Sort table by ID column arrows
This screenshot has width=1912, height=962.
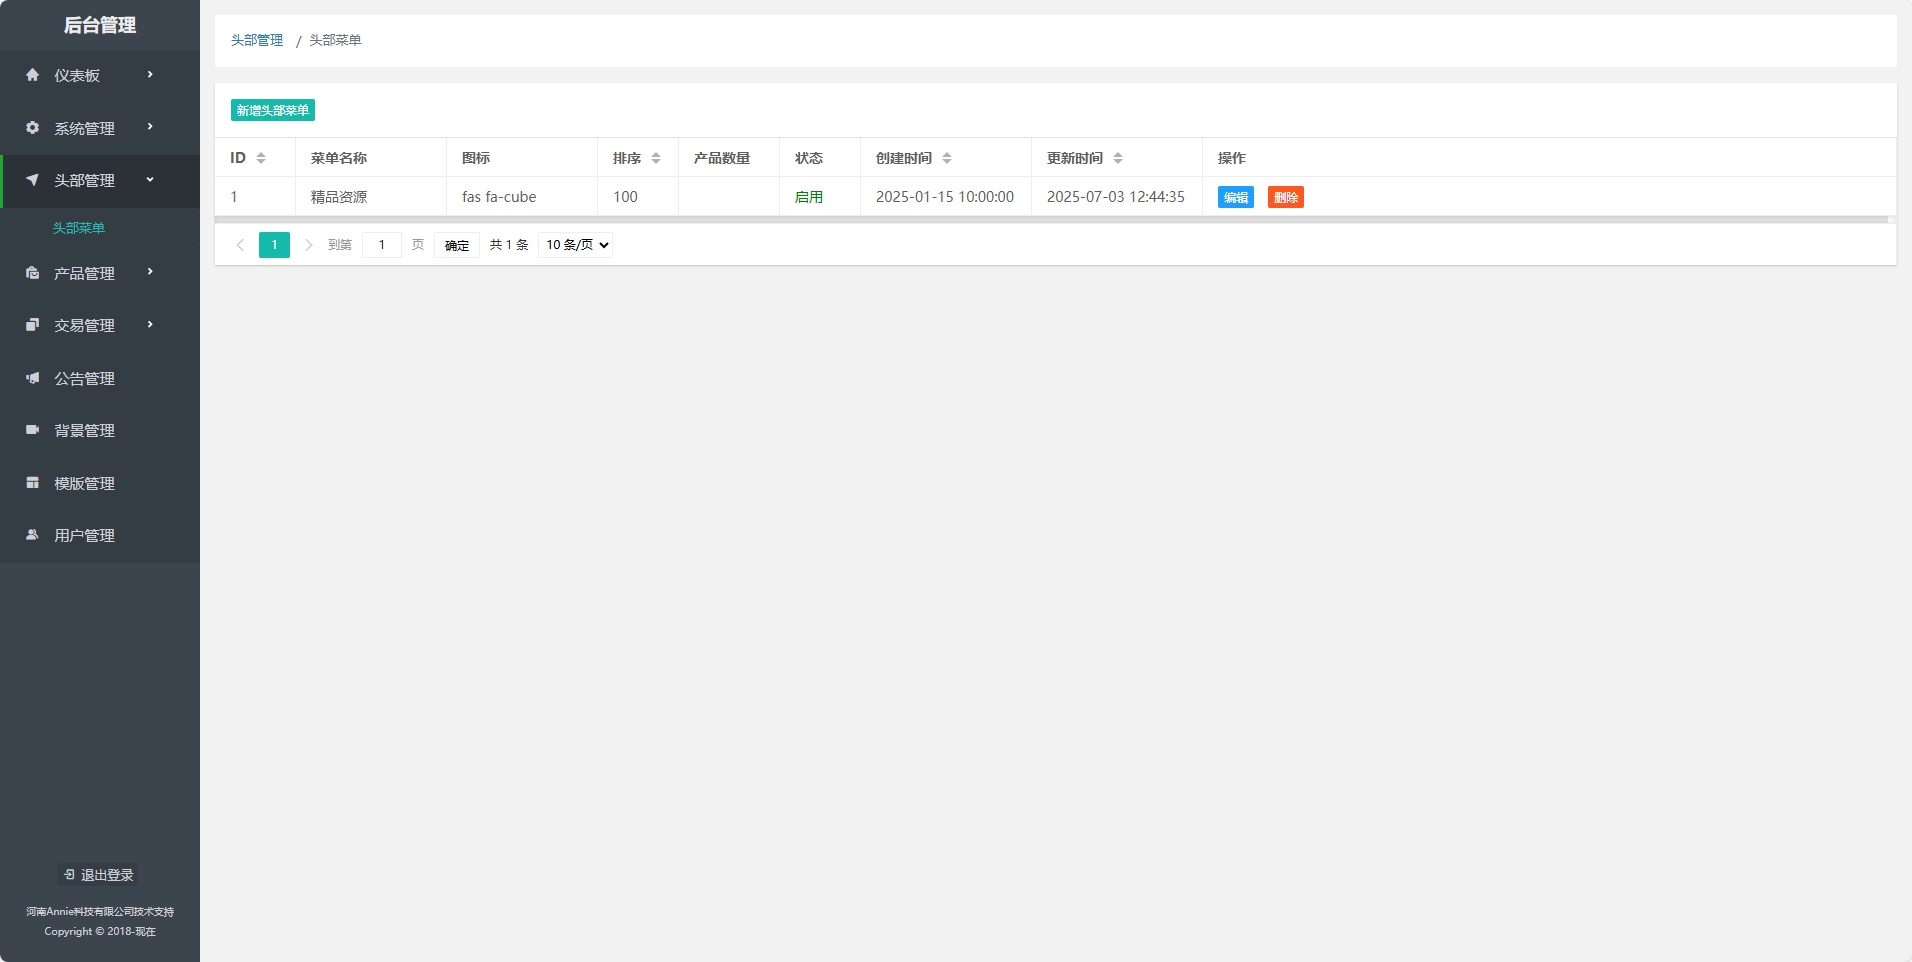(261, 158)
